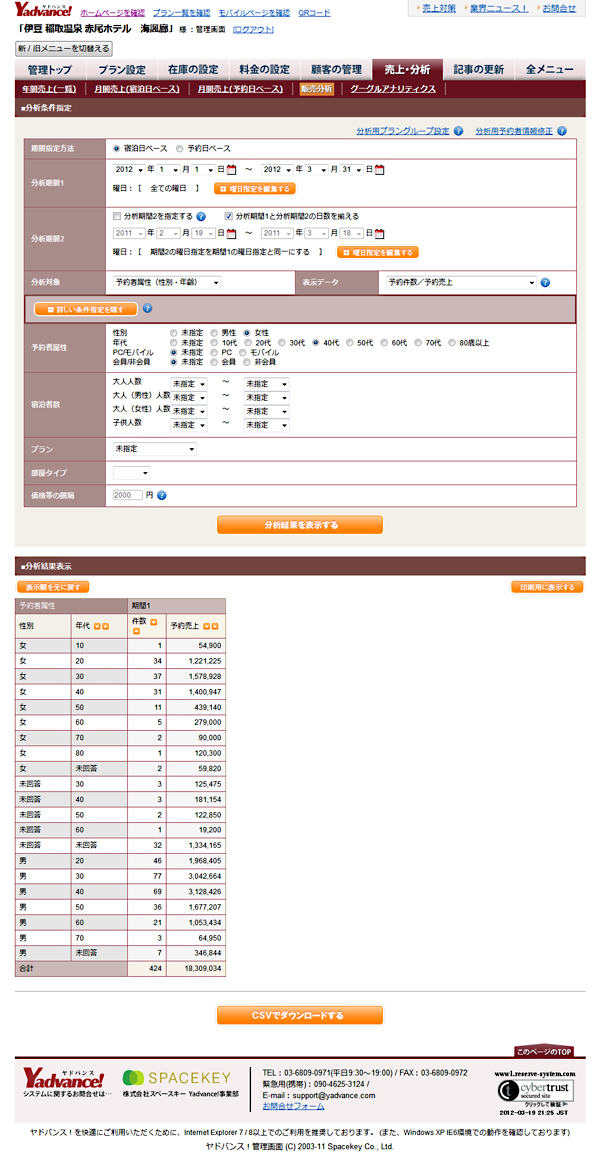Sort 予約売上 column descending with down arrow
600x1154 pixels.
[x=206, y=626]
